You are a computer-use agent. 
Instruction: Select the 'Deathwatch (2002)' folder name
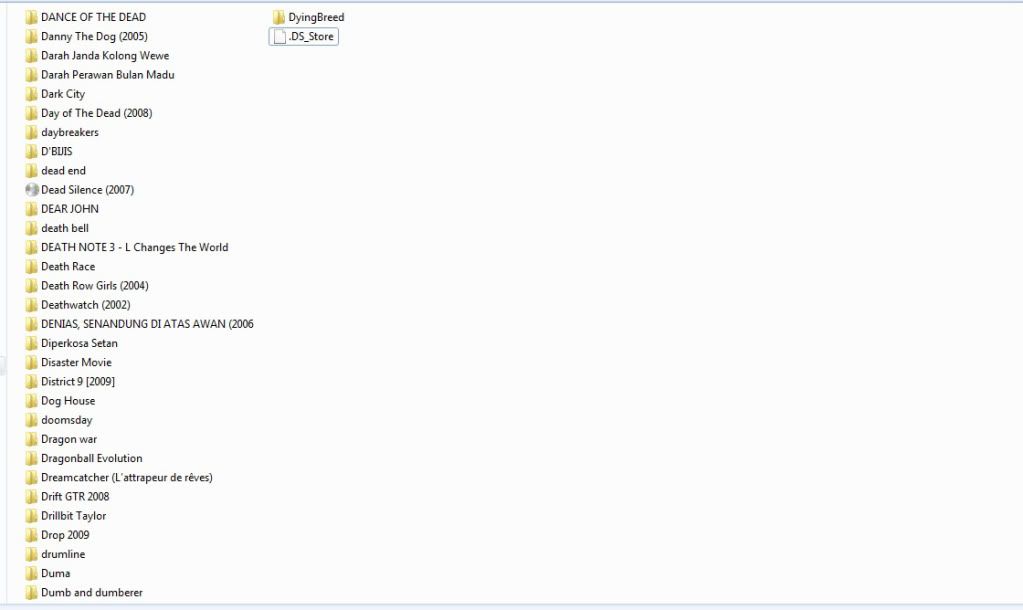85,305
